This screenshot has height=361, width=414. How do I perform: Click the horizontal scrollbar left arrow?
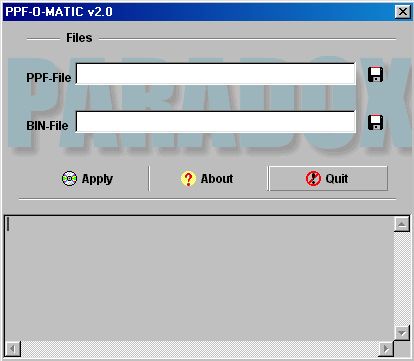tap(13, 349)
